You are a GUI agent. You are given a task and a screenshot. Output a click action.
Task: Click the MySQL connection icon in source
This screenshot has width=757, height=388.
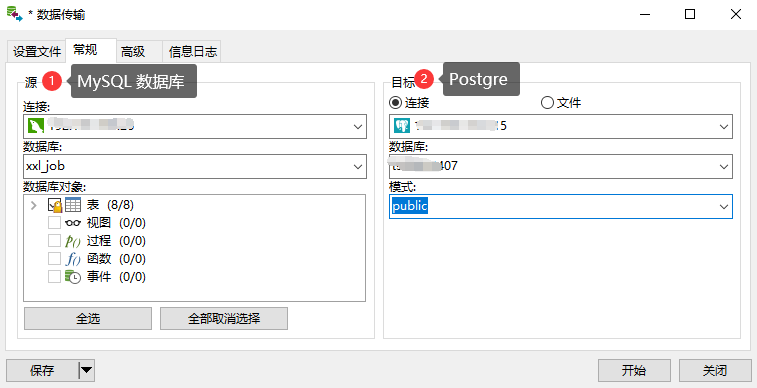click(x=36, y=126)
